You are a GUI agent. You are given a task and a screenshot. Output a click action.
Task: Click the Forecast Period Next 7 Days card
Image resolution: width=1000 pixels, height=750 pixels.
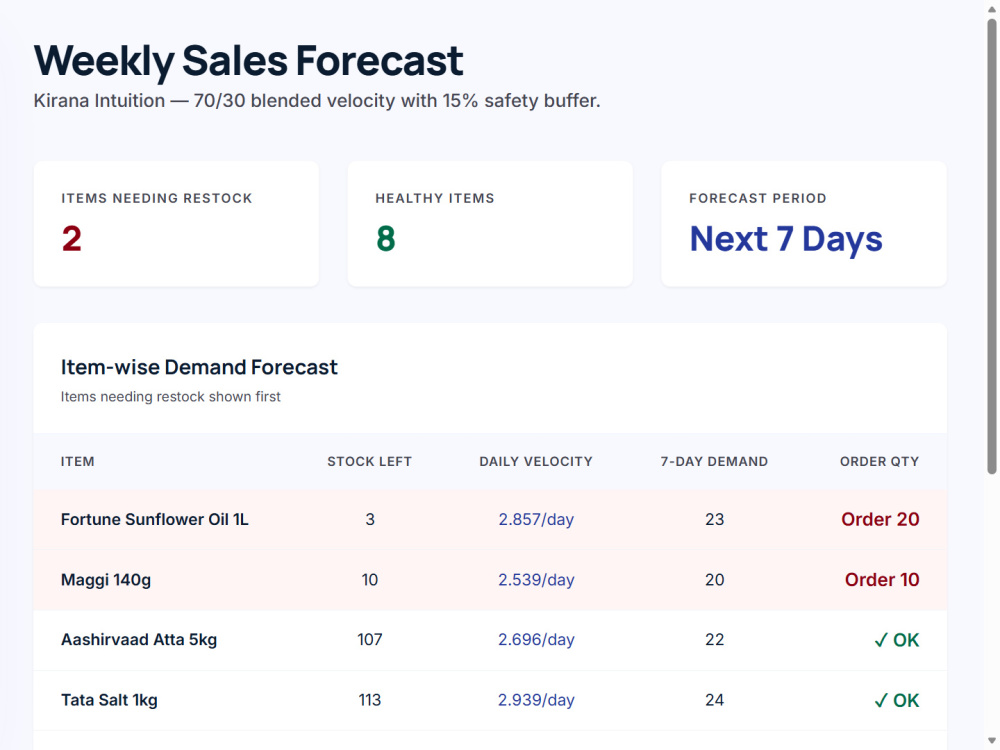point(804,224)
